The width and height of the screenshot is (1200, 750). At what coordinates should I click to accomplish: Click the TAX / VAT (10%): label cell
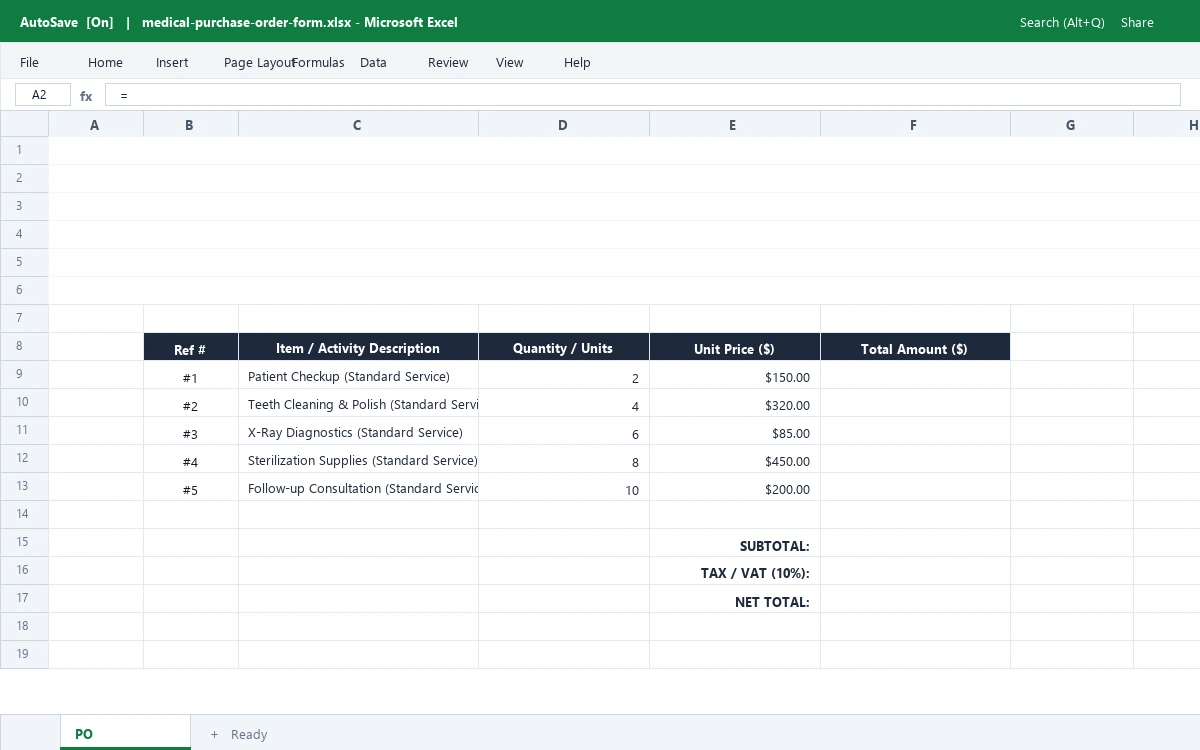click(734, 571)
